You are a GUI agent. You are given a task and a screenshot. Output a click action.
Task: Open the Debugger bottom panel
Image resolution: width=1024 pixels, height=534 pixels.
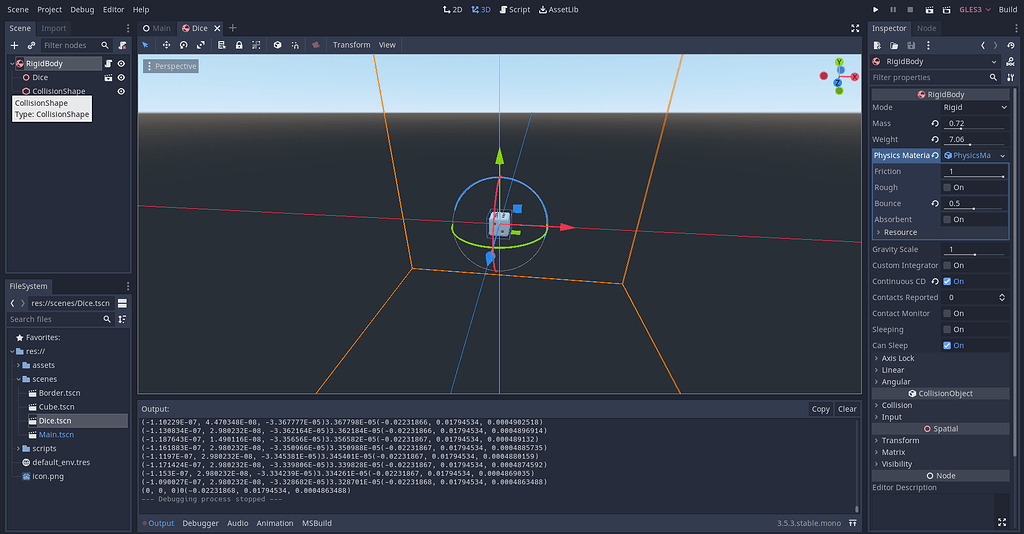coord(200,523)
